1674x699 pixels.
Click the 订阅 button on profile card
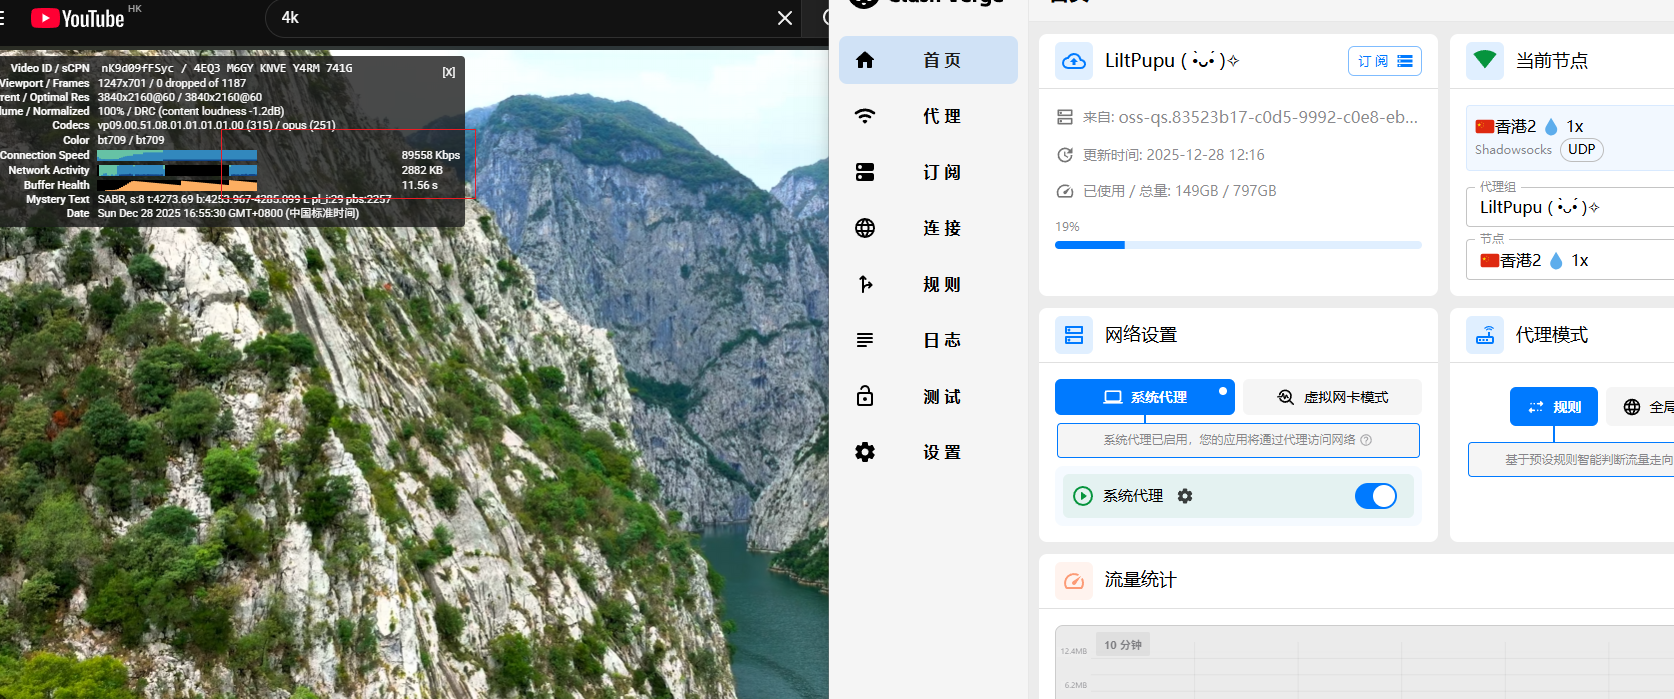(1384, 61)
